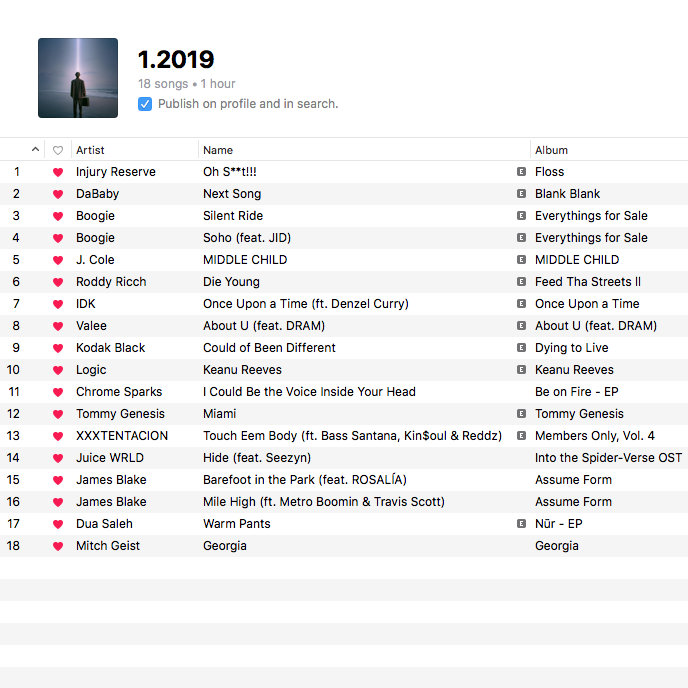Image resolution: width=688 pixels, height=688 pixels.
Task: Click the explicit badge on Touch Eem Body
Action: 521,435
